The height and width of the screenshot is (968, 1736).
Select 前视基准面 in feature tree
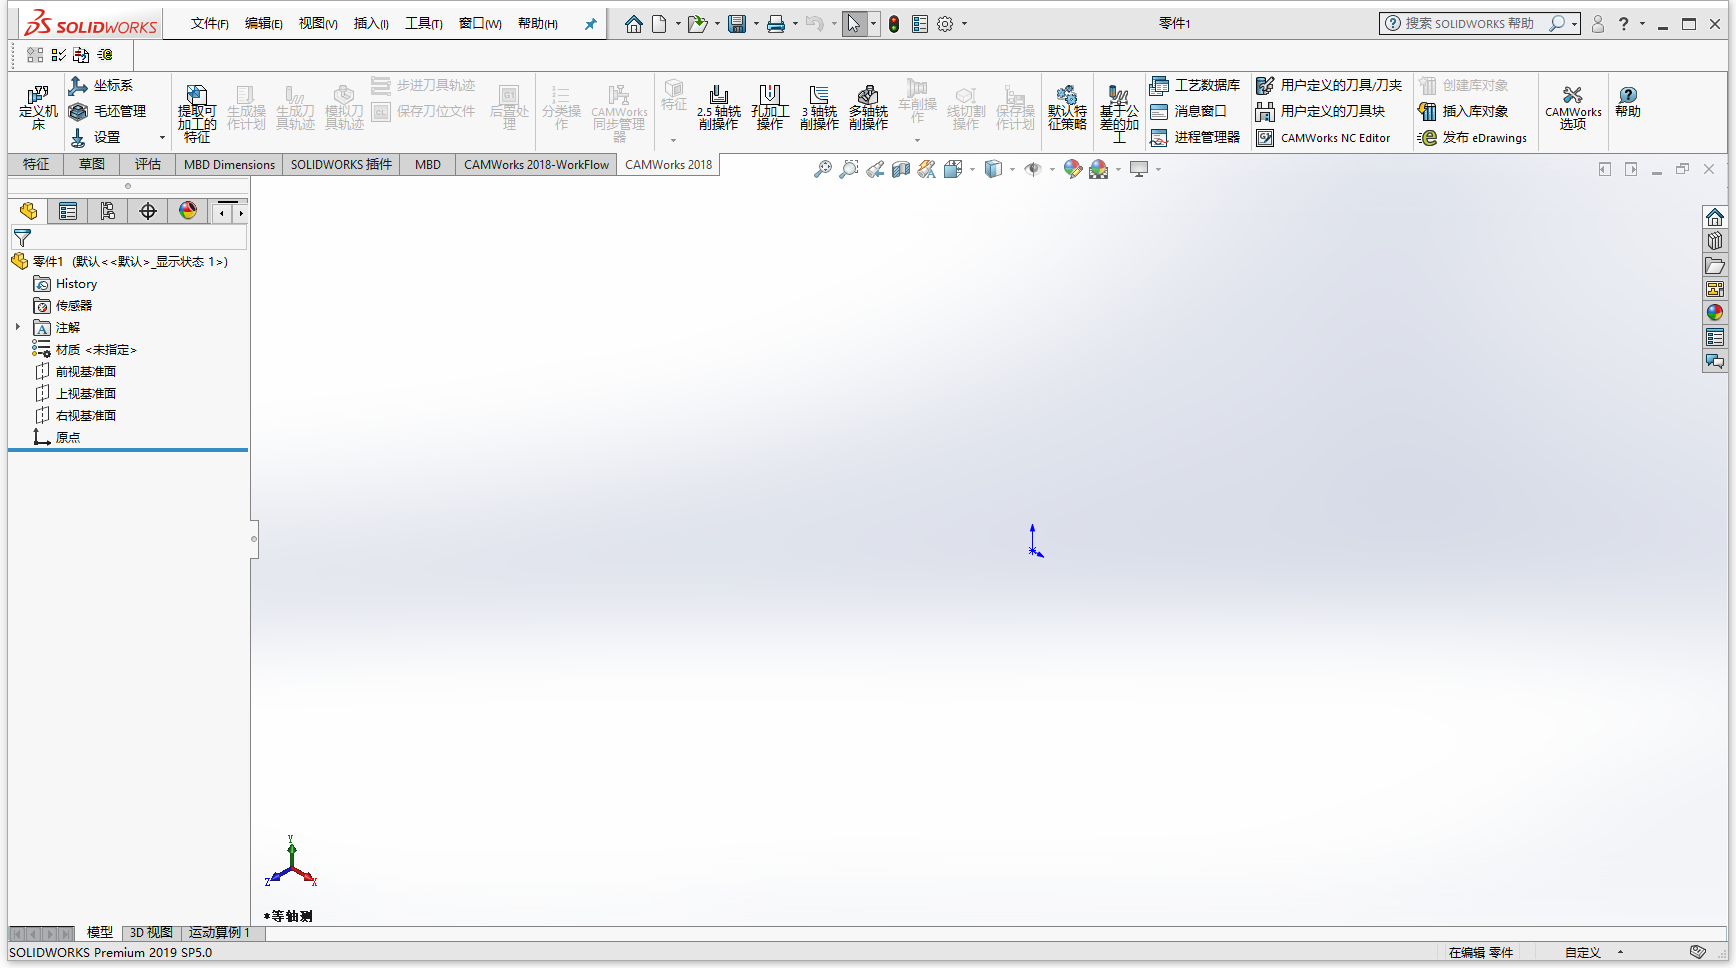tap(76, 372)
